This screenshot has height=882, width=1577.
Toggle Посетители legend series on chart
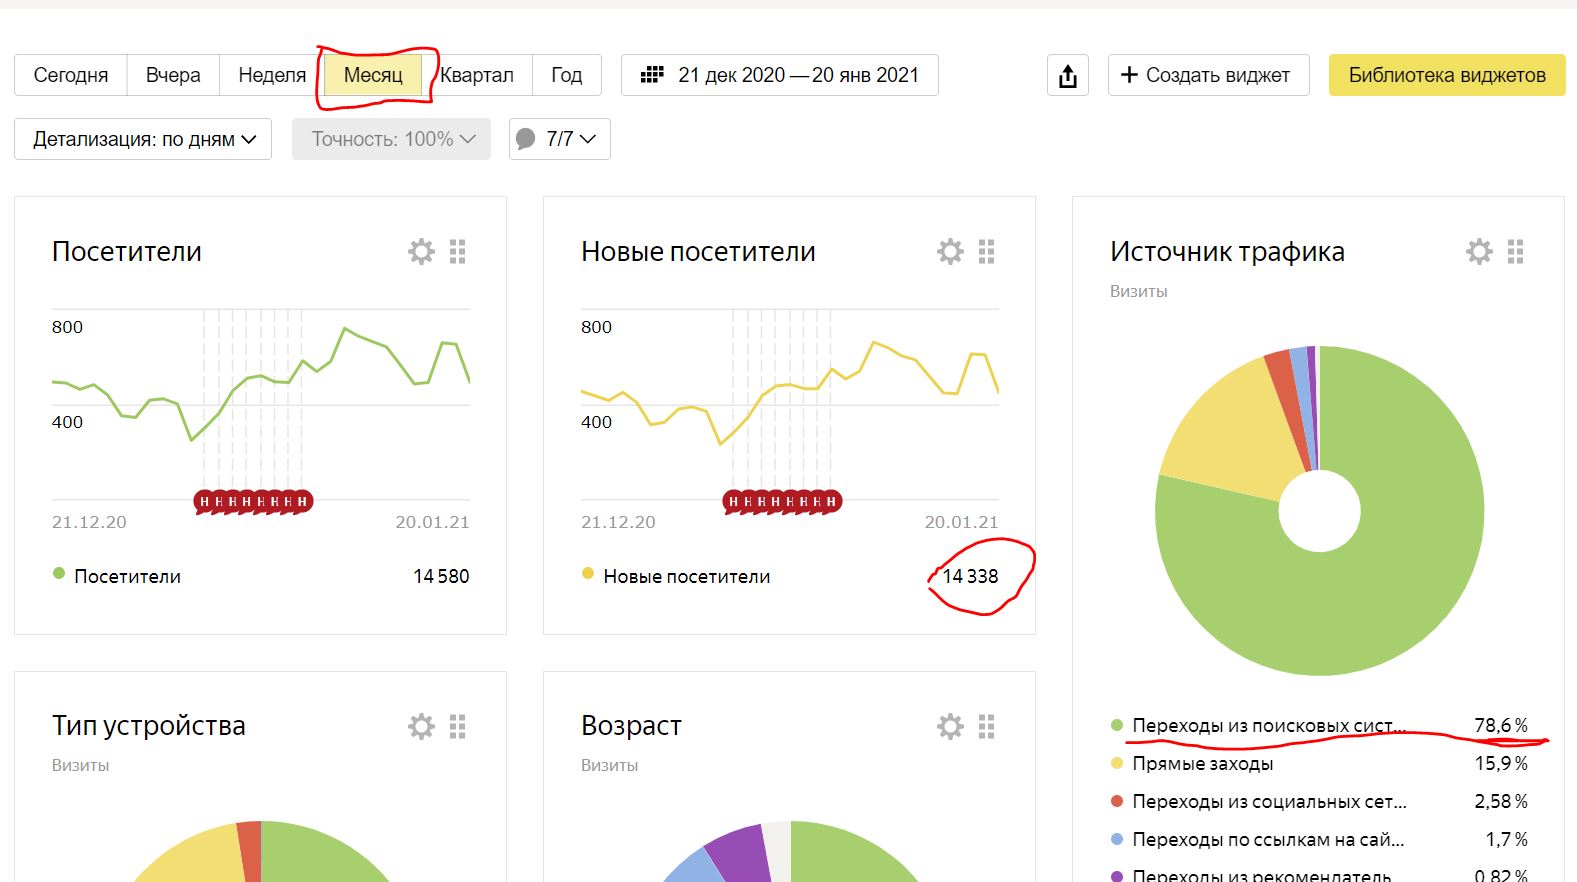coord(126,576)
